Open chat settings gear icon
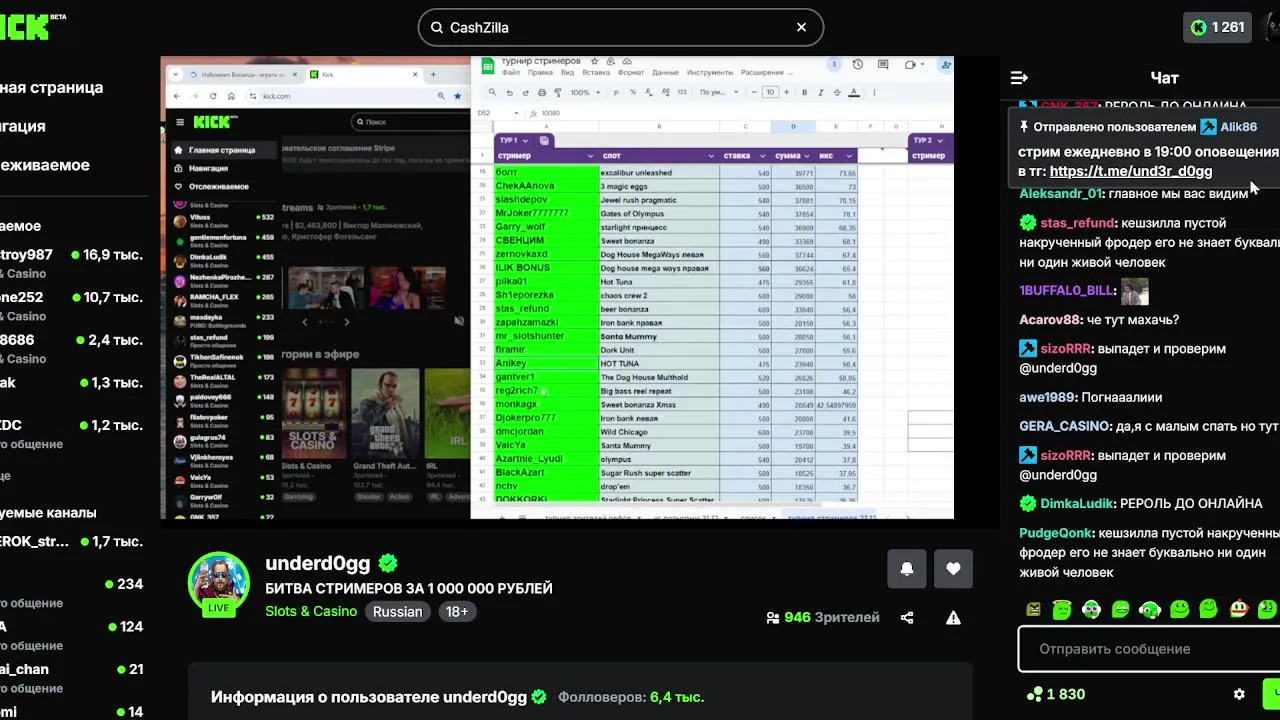Screen dimensions: 1280x720 (x=1239, y=694)
